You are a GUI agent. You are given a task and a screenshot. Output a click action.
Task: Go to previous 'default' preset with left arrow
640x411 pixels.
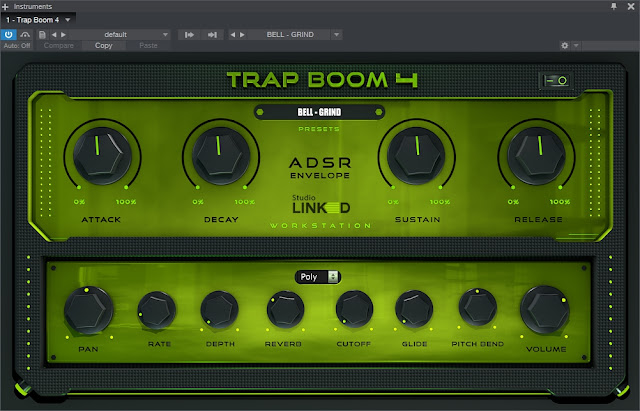coord(54,35)
